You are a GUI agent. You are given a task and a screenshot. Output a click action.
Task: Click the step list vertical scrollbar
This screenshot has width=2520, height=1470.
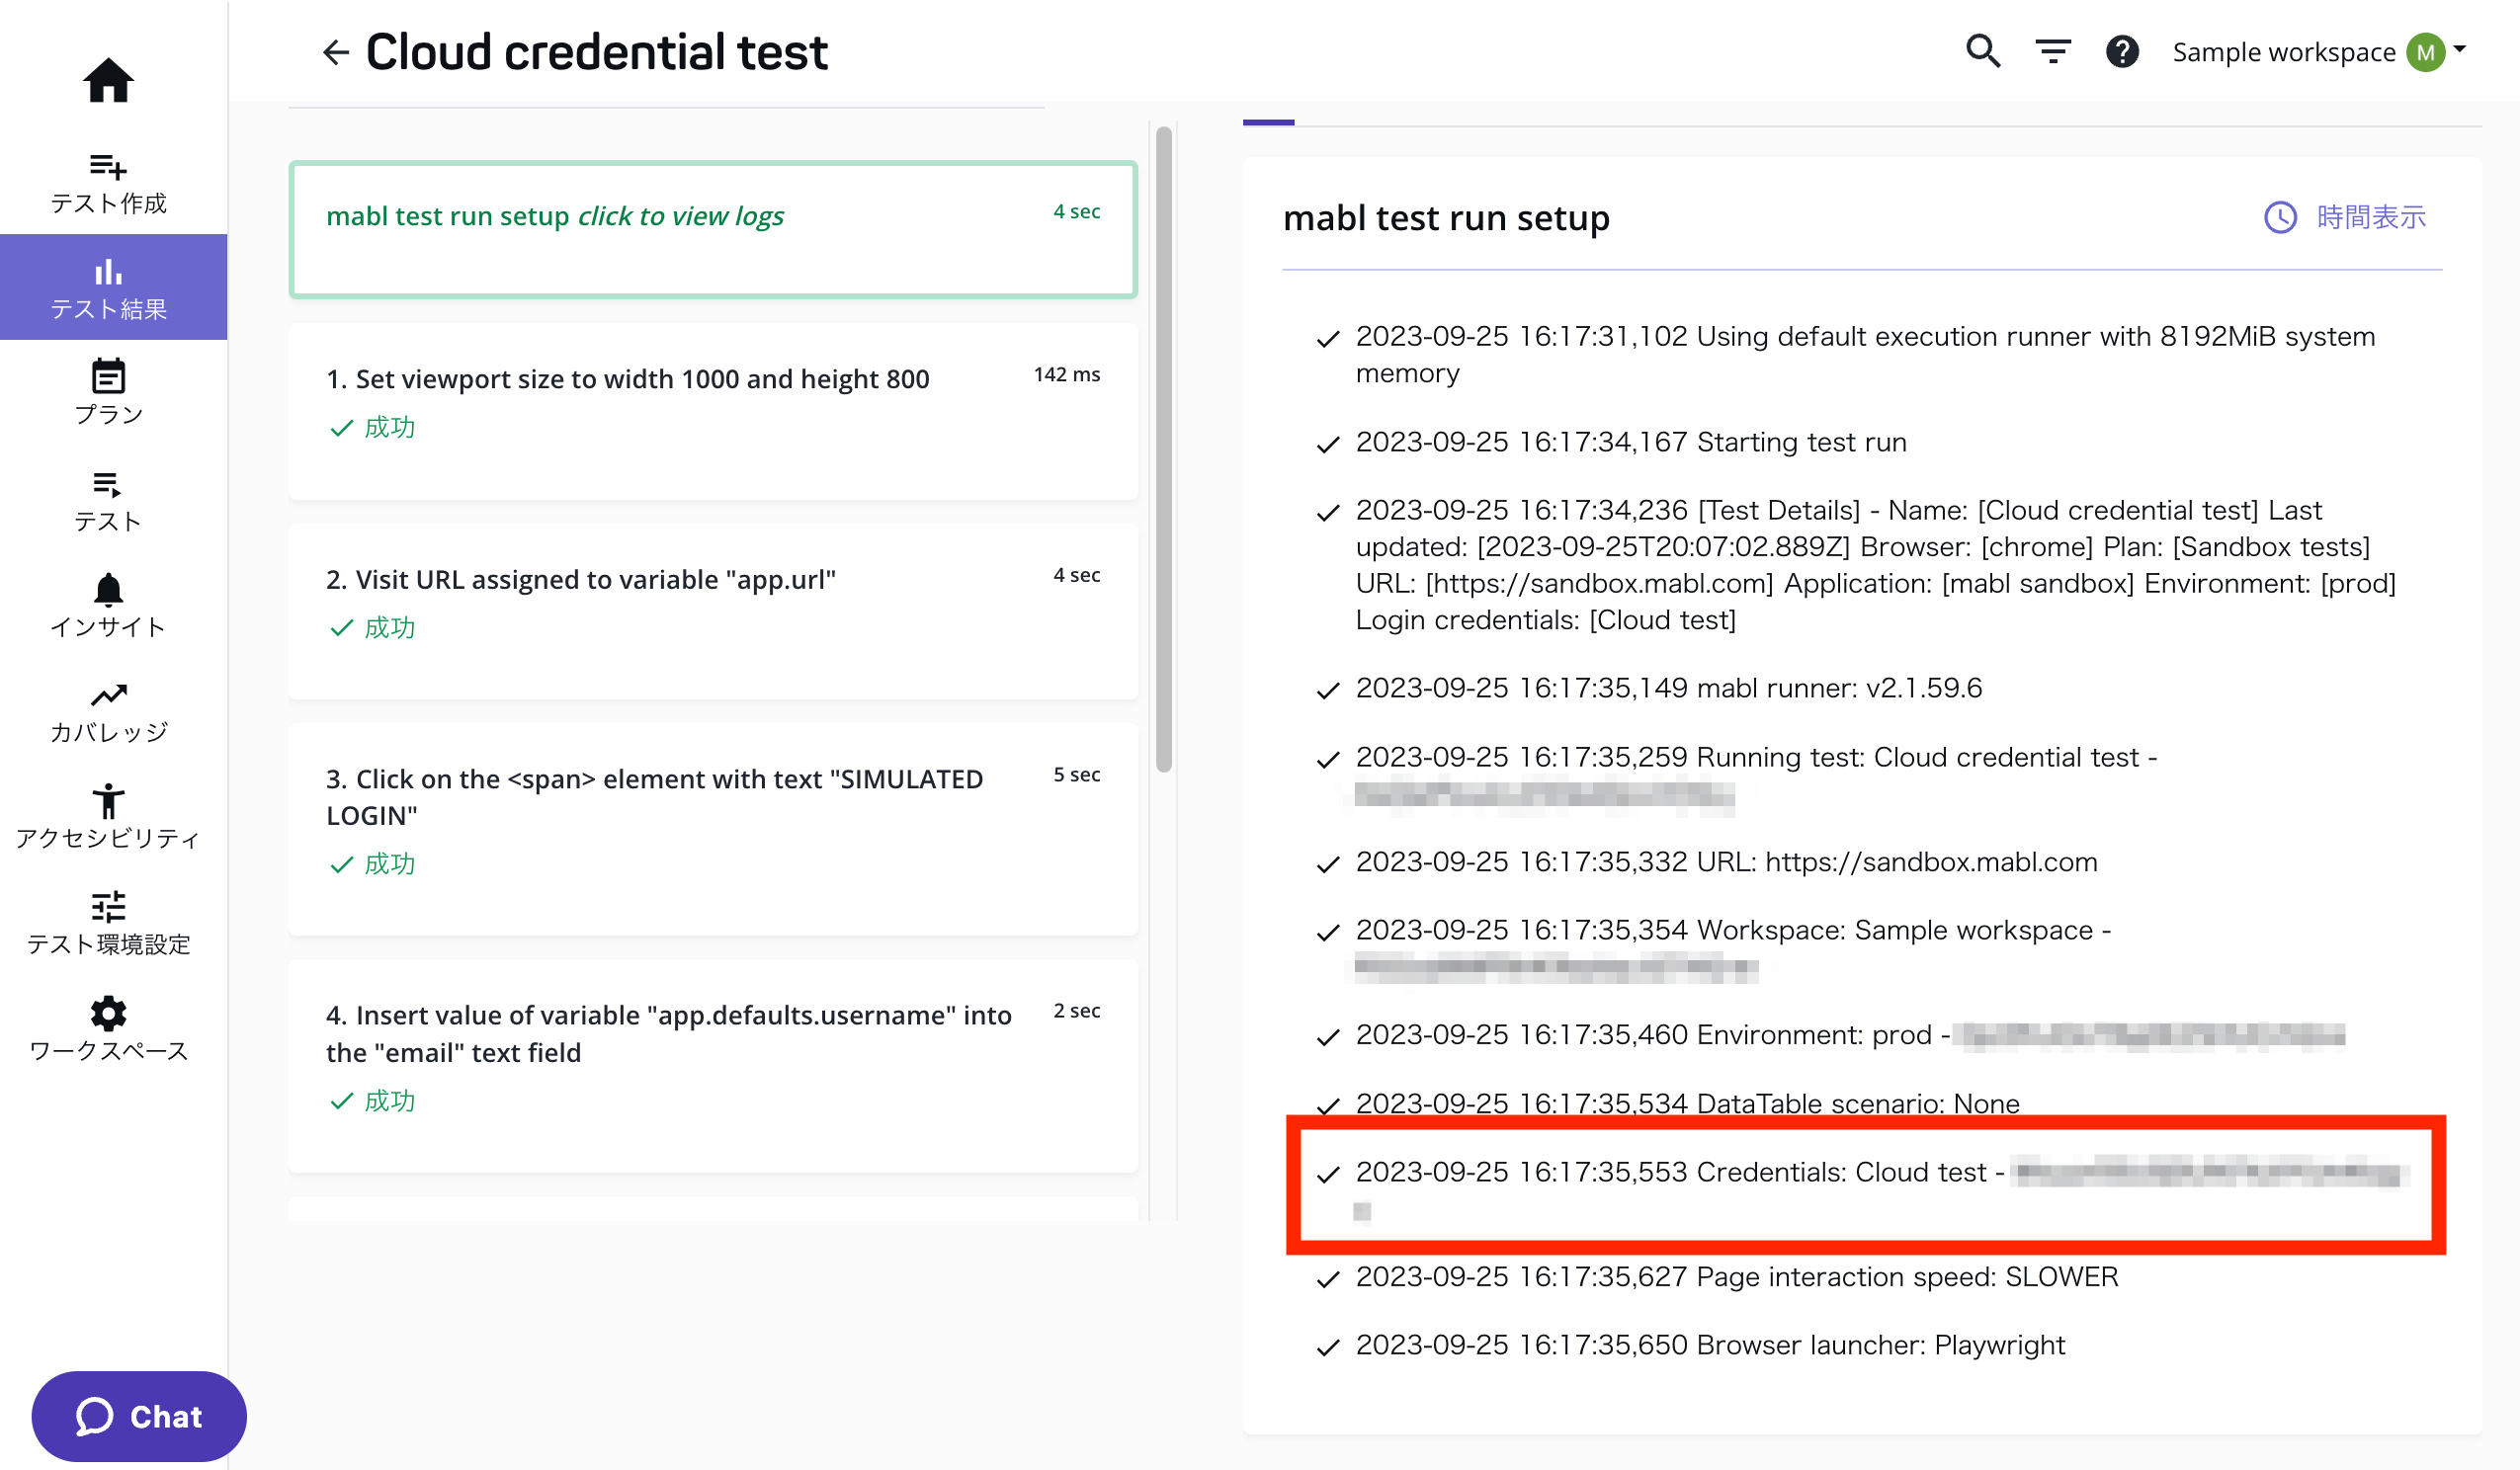(1163, 450)
